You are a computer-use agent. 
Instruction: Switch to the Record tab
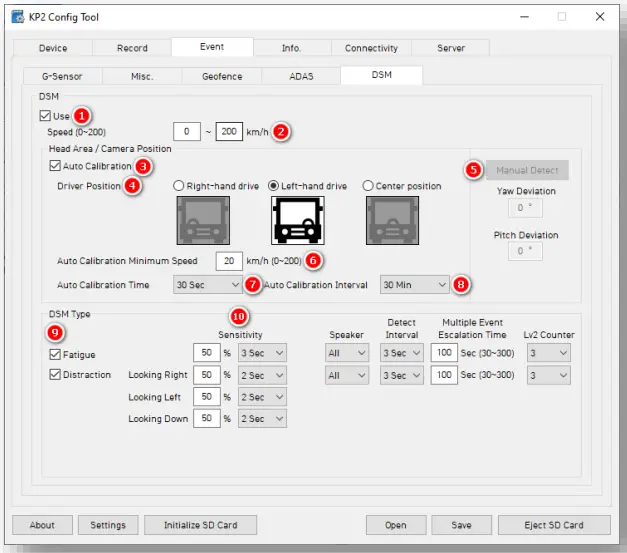(x=132, y=48)
